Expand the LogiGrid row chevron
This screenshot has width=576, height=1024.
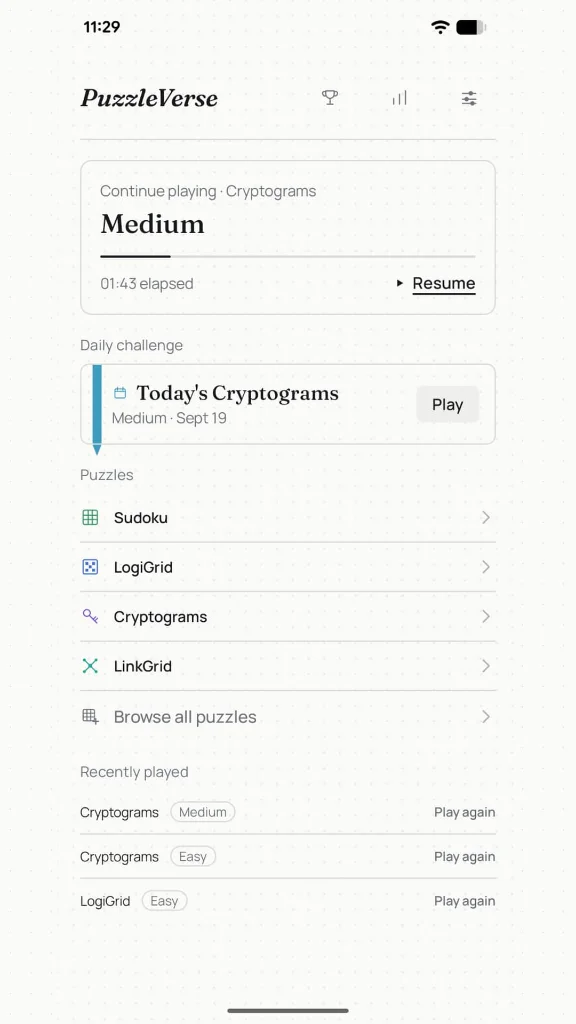click(486, 567)
